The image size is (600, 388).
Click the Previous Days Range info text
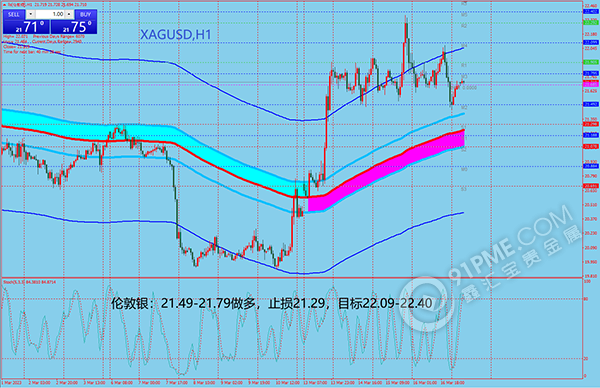point(59,36)
